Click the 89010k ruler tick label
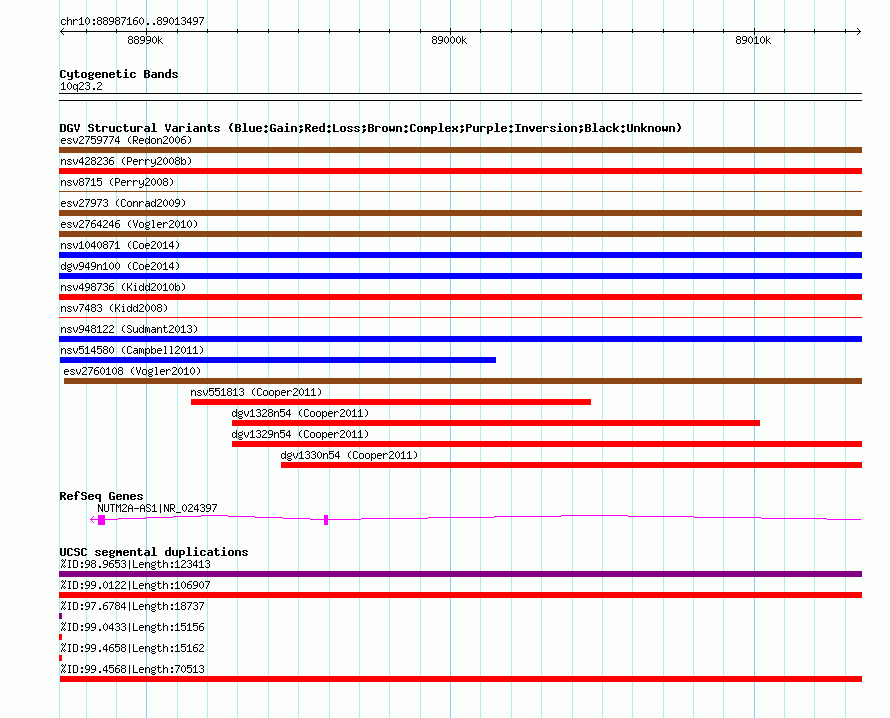 pos(753,40)
